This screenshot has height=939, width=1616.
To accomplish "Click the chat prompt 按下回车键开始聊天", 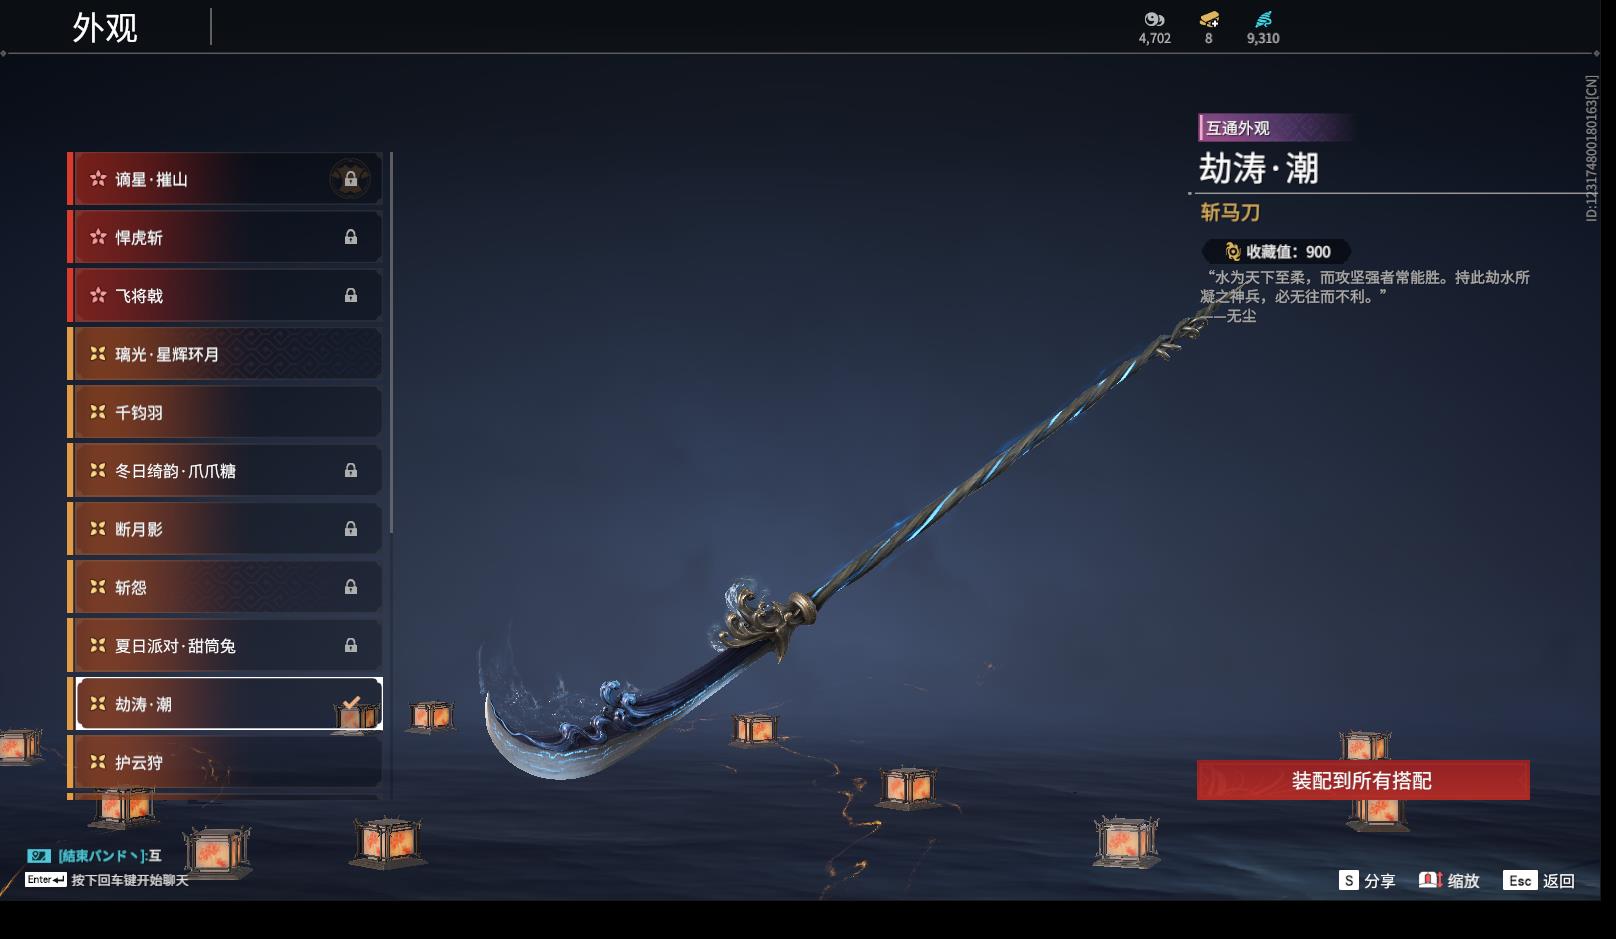I will (130, 880).
